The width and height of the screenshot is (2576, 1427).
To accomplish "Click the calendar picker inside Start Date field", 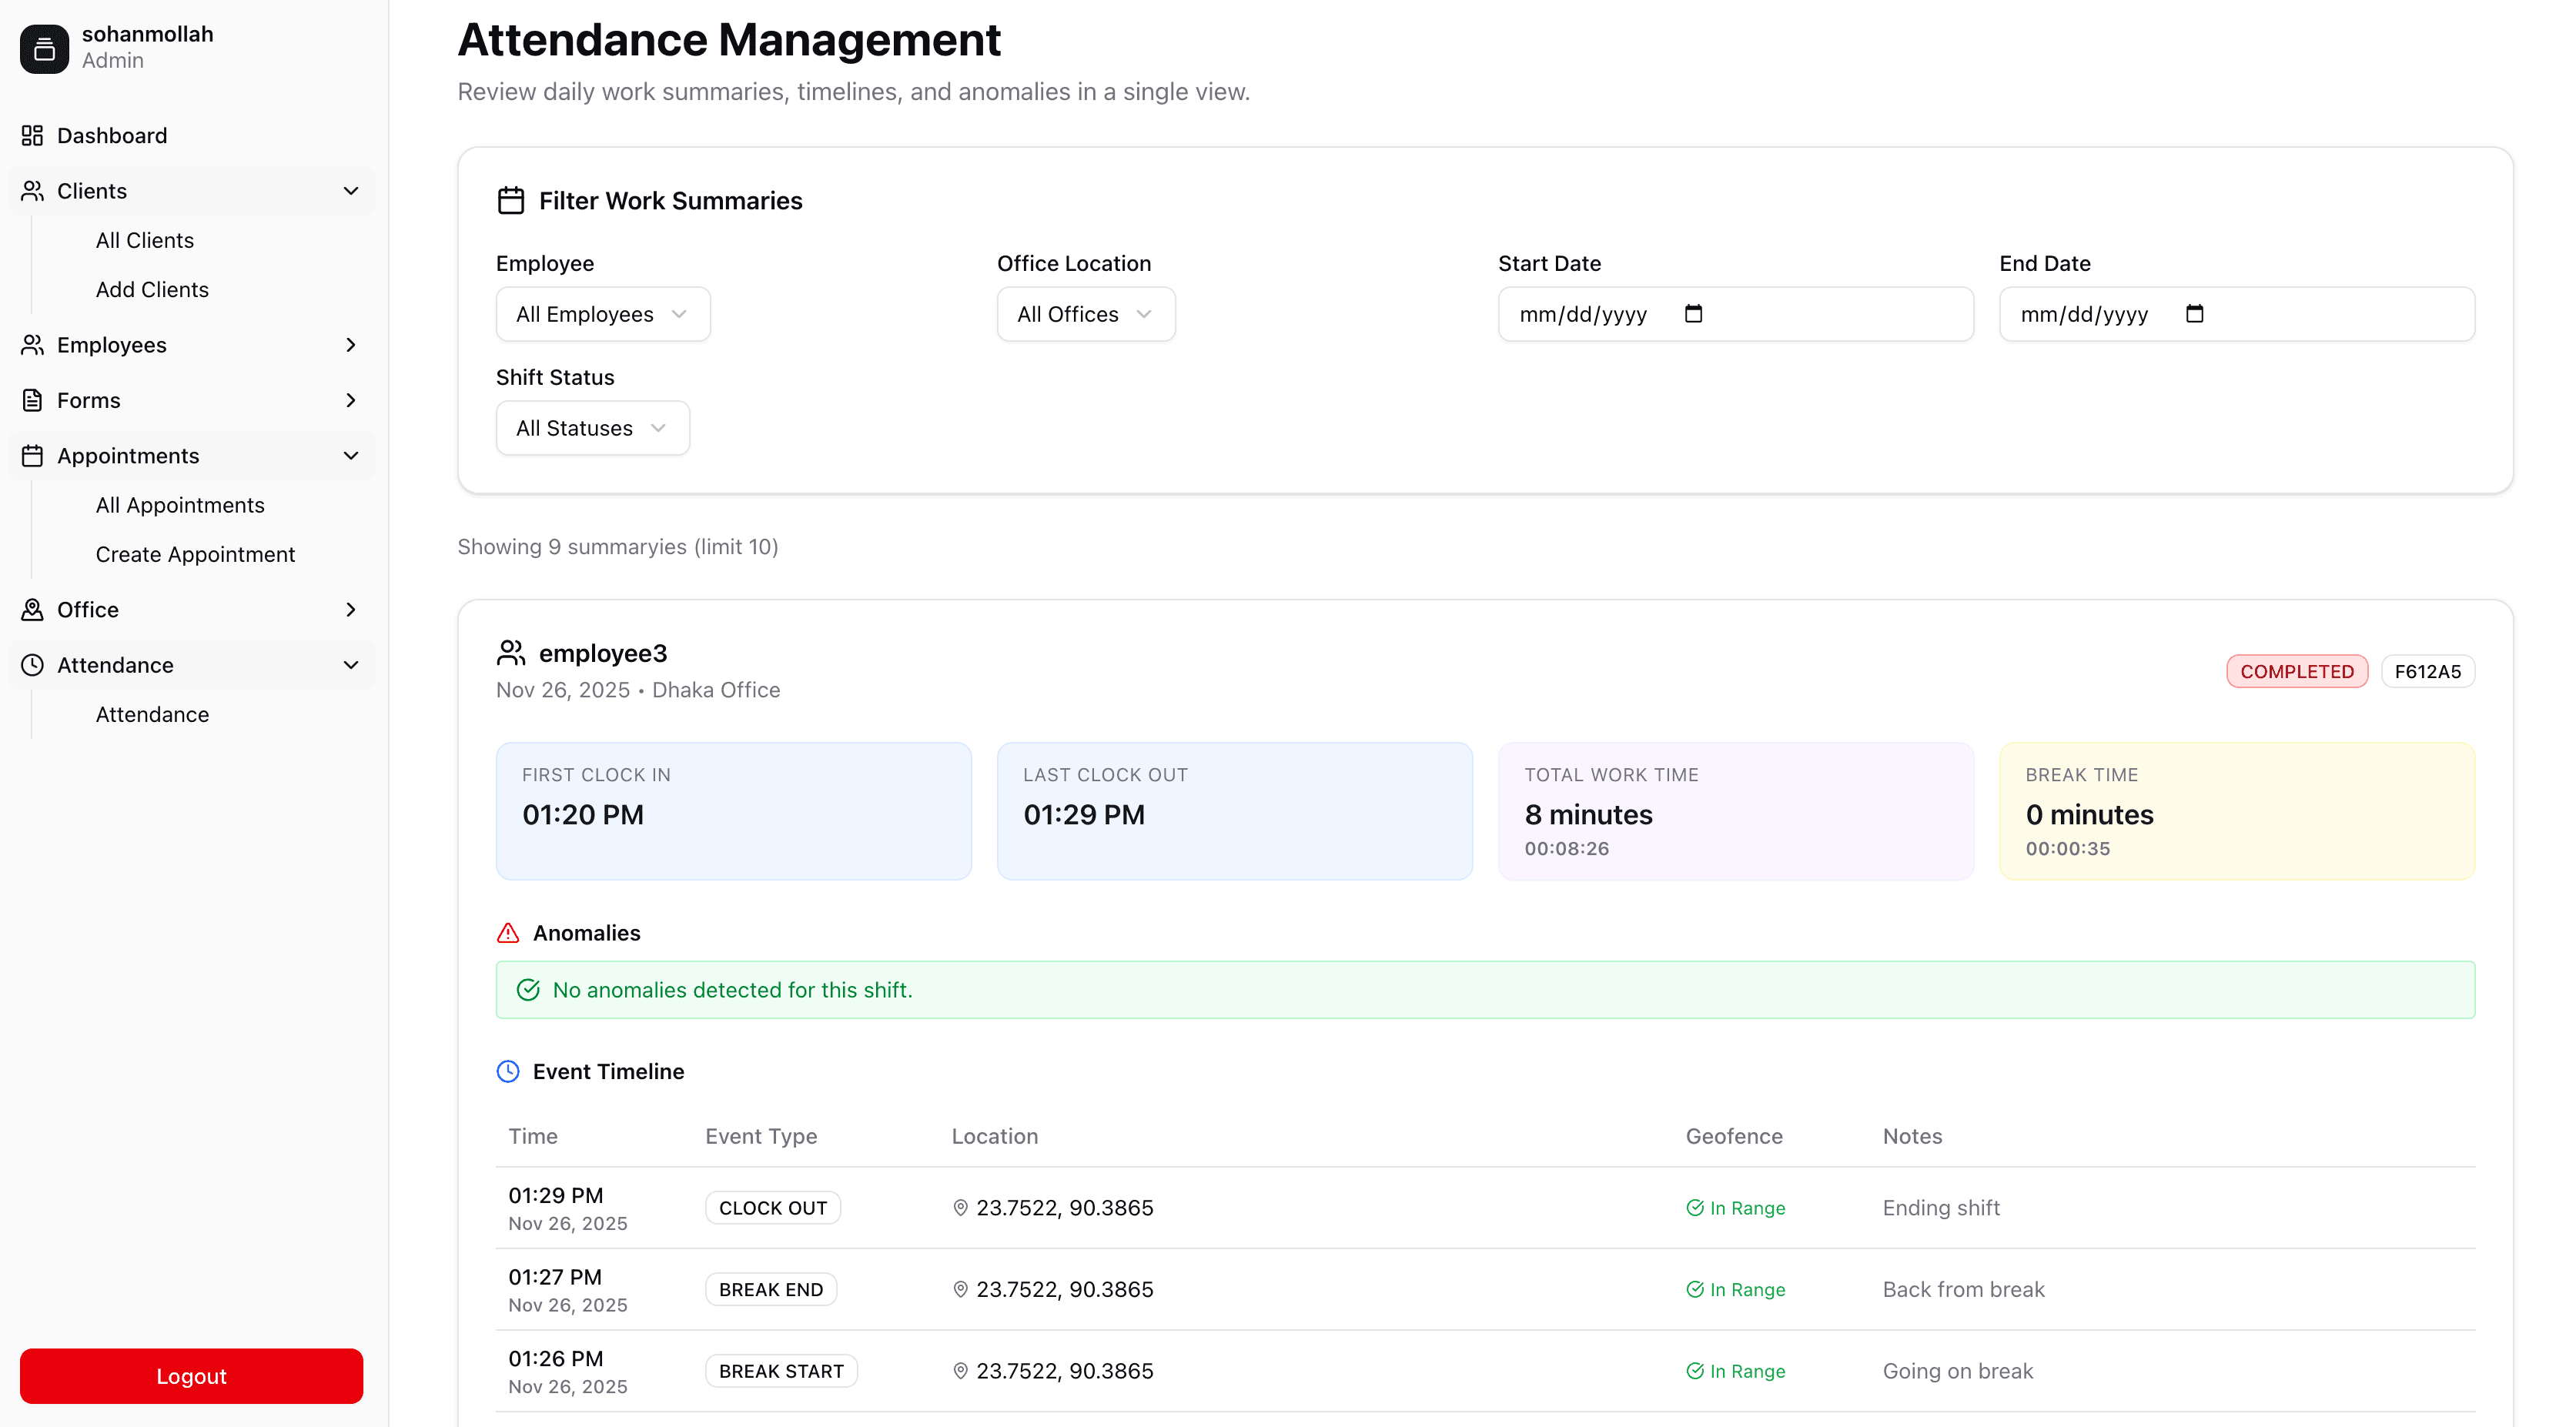I will pyautogui.click(x=1692, y=313).
